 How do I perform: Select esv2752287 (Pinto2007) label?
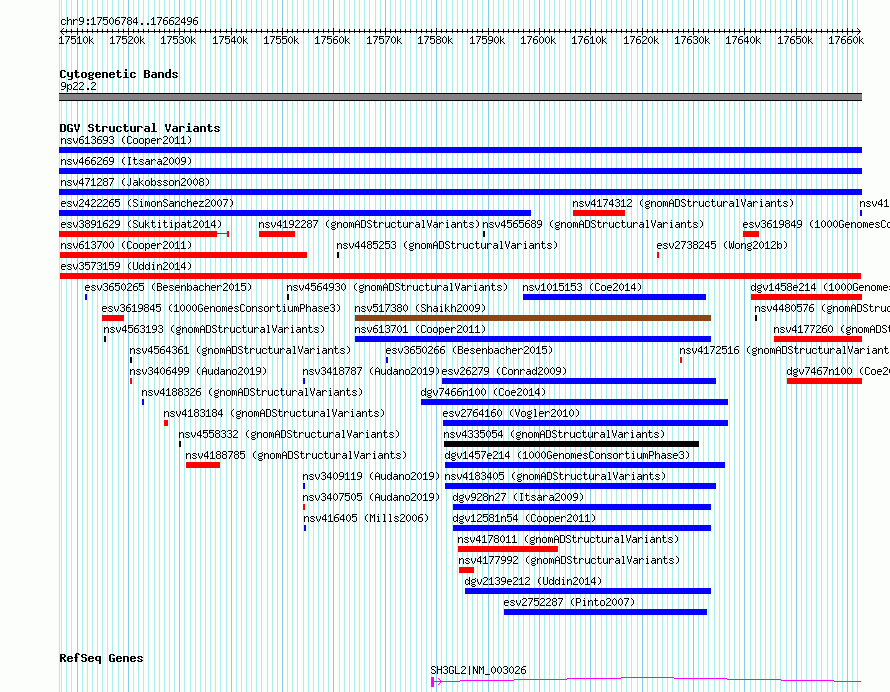[569, 602]
